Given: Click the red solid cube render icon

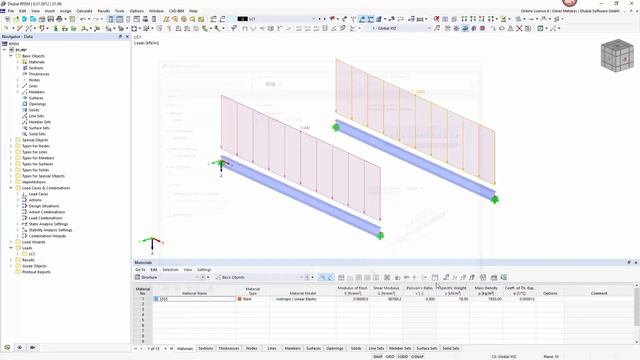Looking at the screenshot, I should [x=482, y=29].
